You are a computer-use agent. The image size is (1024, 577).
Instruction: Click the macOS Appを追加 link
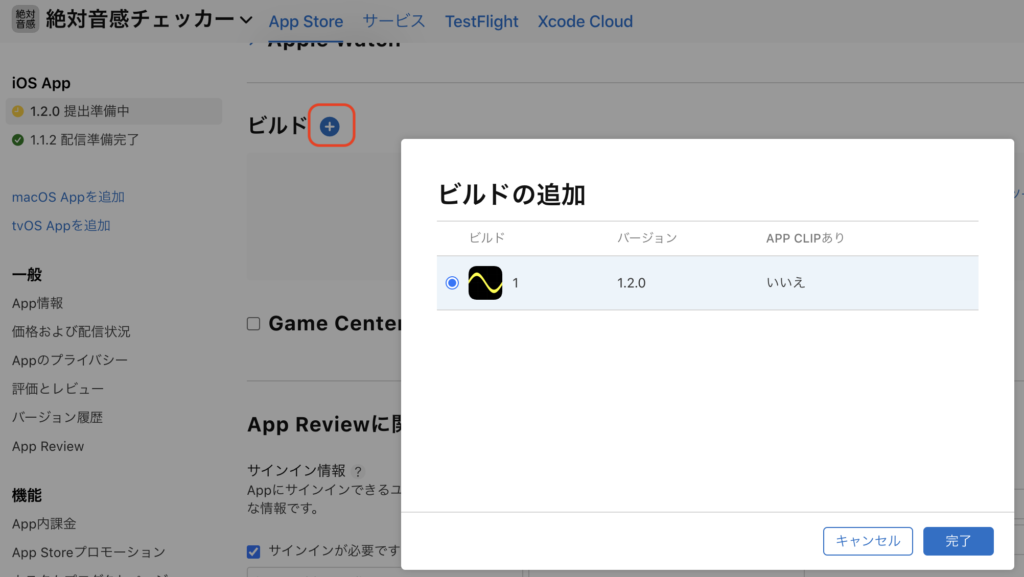pyautogui.click(x=68, y=197)
